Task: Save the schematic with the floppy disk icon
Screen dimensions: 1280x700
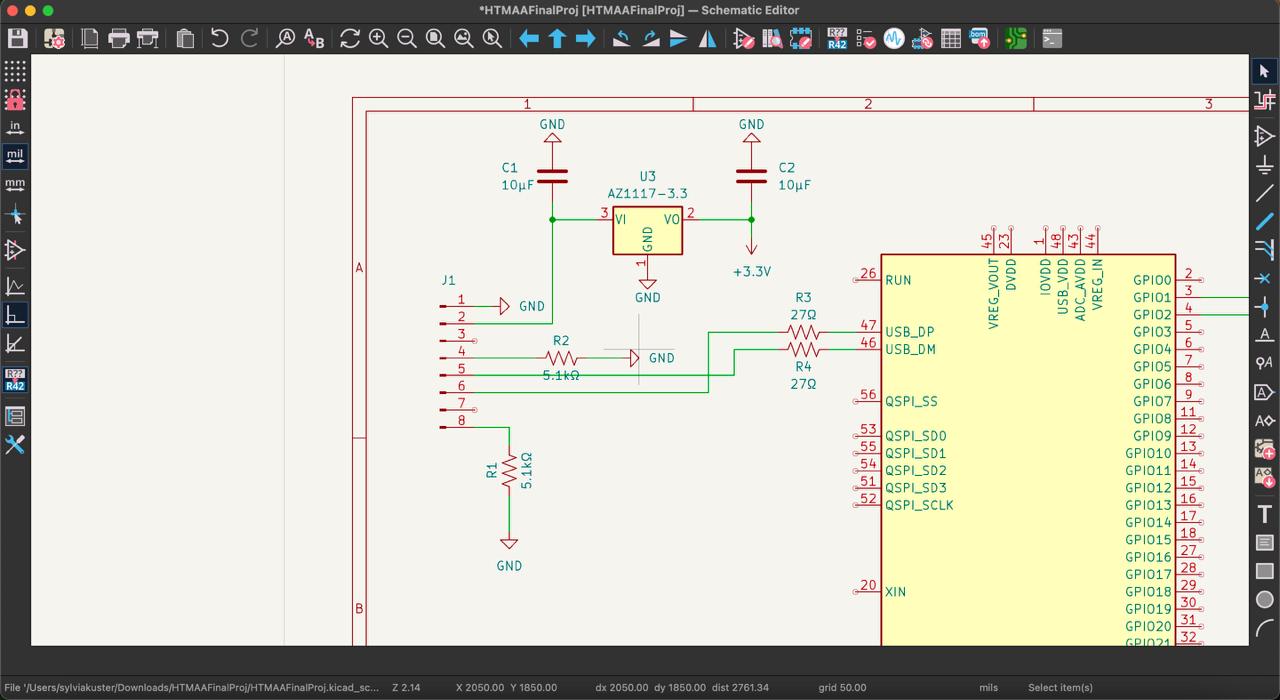Action: 17,39
